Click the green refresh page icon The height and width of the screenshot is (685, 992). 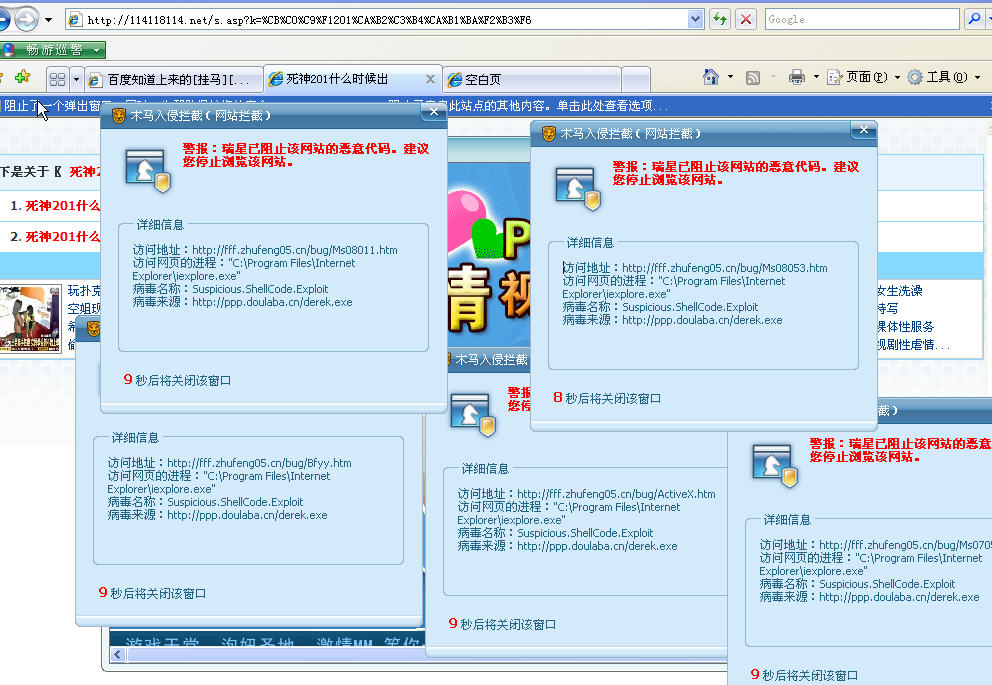point(720,20)
